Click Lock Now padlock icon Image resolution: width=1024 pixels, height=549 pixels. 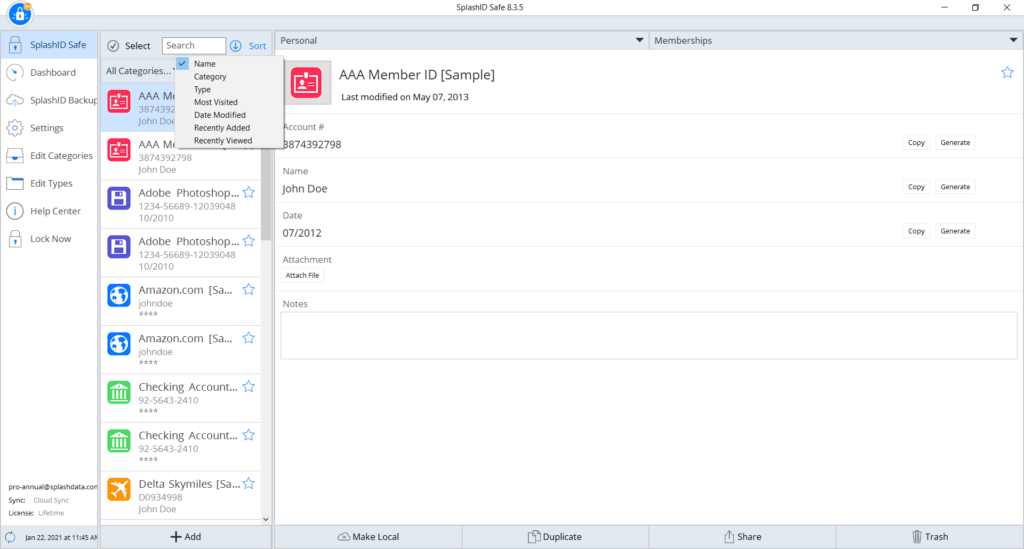tap(15, 239)
